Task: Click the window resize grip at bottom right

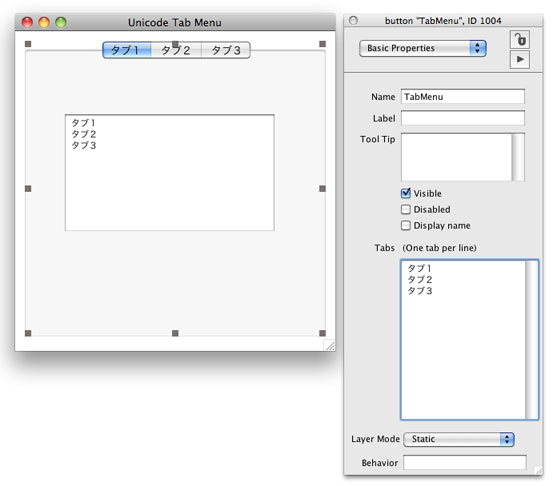Action: [330, 345]
